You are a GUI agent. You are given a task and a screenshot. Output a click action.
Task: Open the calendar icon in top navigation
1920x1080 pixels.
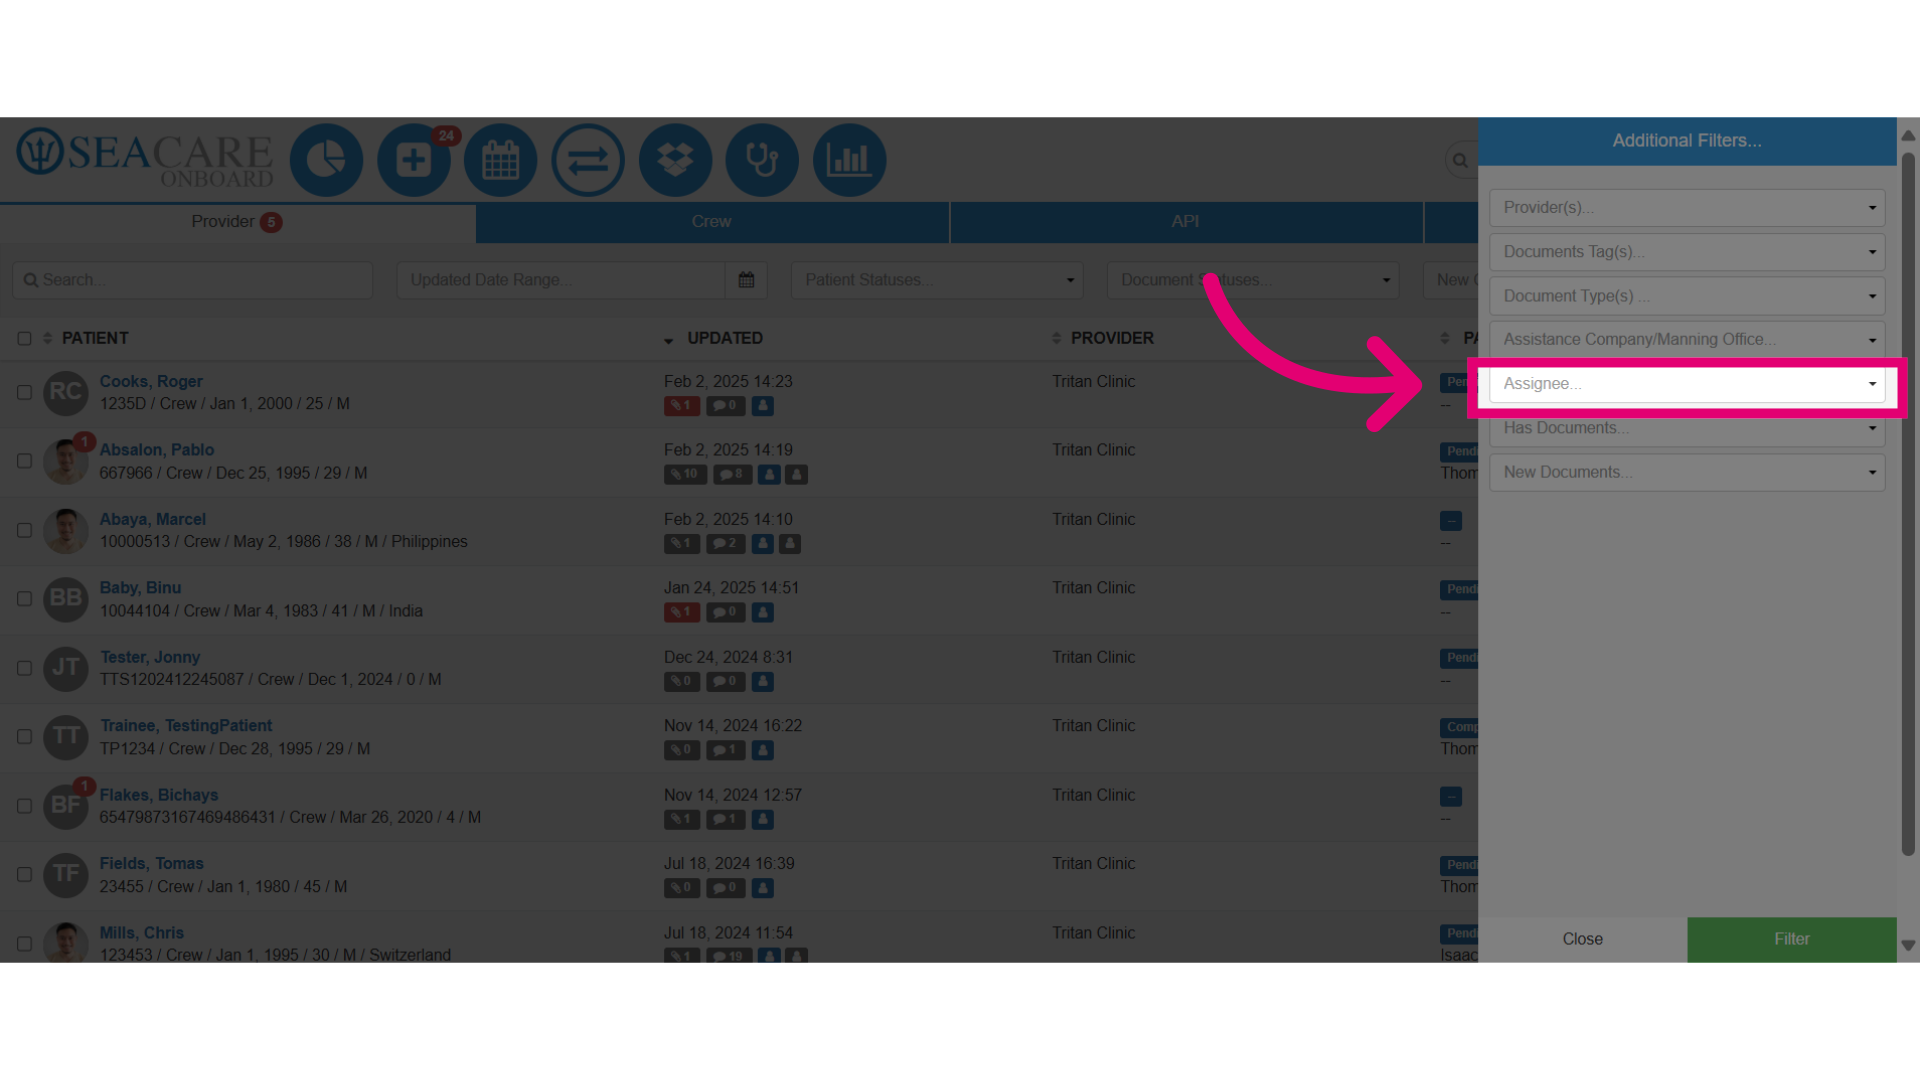pyautogui.click(x=501, y=160)
